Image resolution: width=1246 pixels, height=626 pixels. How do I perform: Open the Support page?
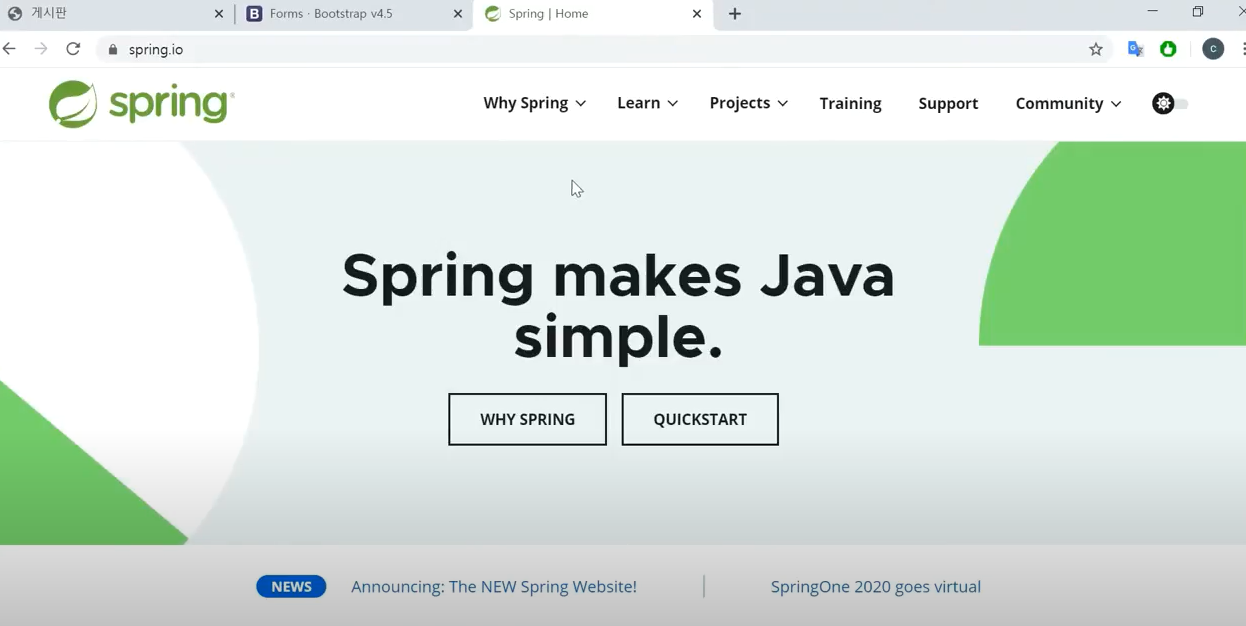(948, 103)
